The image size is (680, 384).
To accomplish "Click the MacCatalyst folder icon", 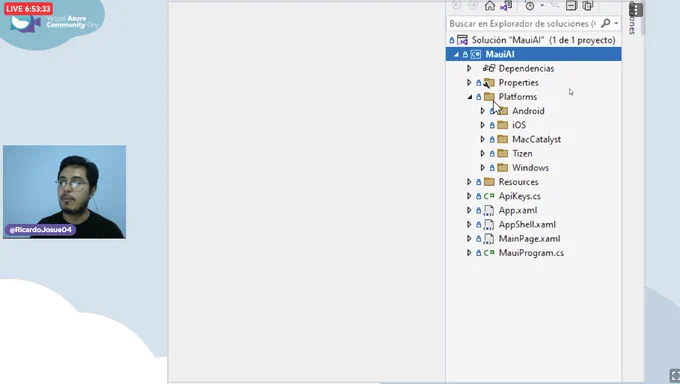I will point(503,139).
